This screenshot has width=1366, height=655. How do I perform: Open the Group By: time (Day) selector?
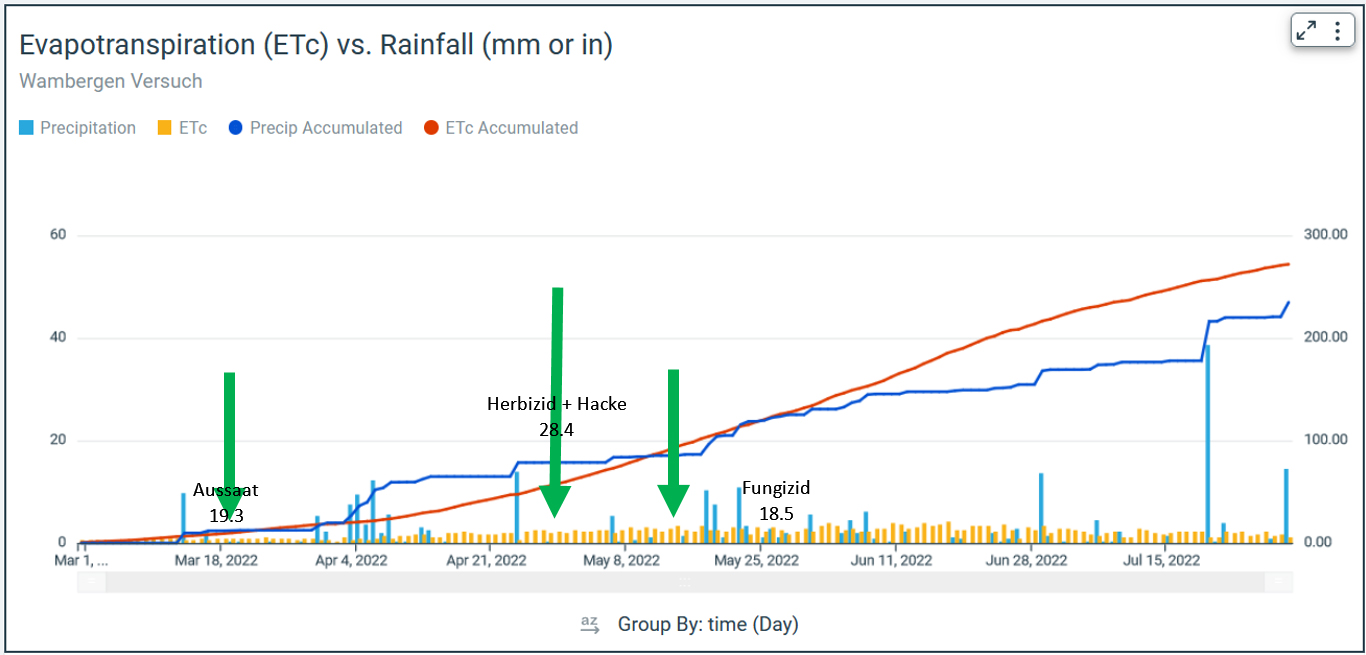point(708,624)
